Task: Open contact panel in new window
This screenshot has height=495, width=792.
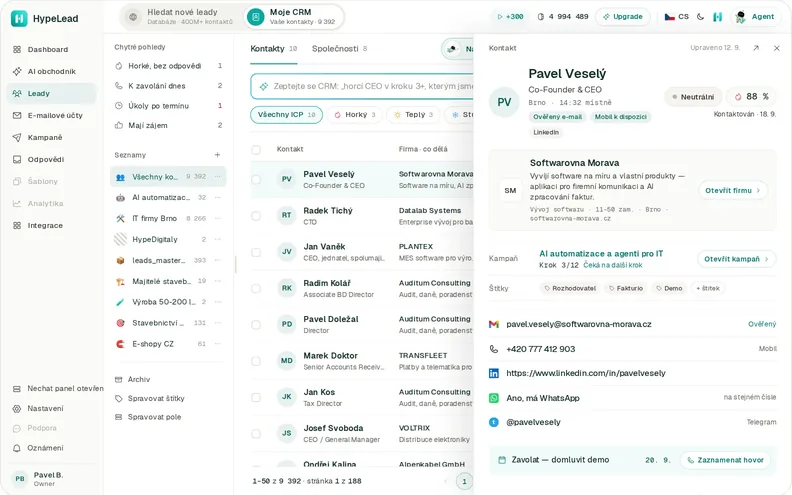Action: [x=756, y=48]
